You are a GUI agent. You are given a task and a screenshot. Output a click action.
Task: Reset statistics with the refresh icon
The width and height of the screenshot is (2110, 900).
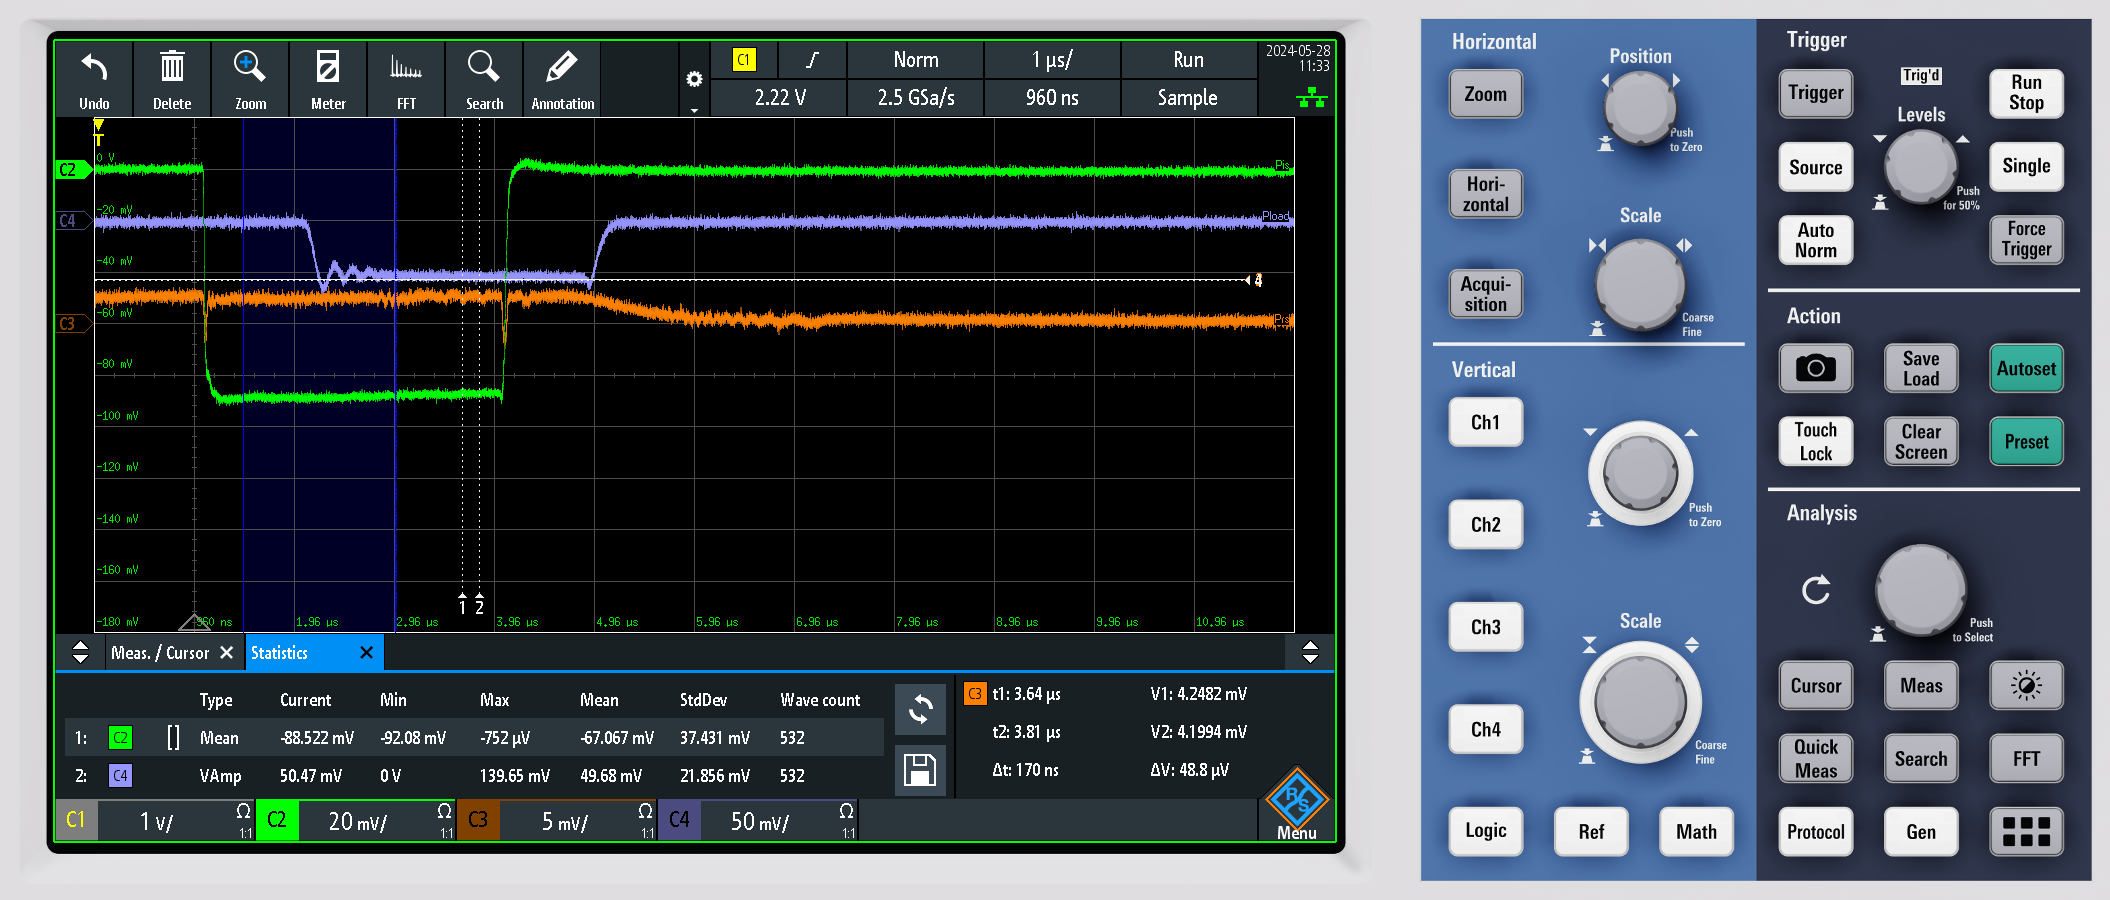click(919, 710)
